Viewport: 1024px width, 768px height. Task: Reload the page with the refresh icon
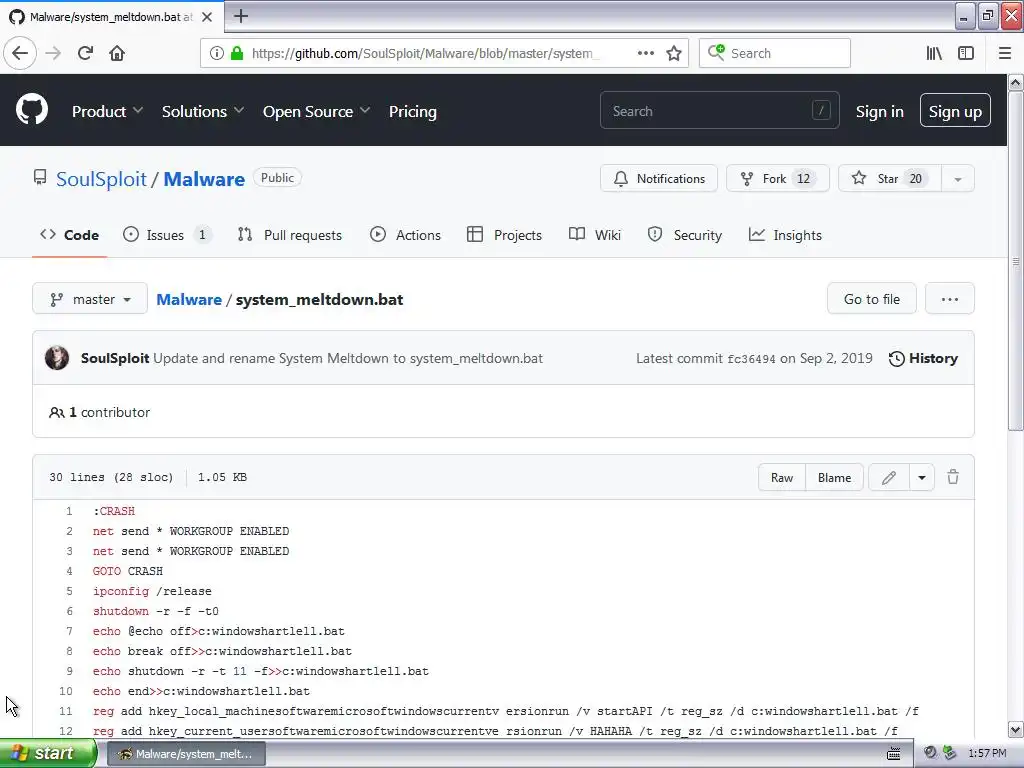pos(85,53)
